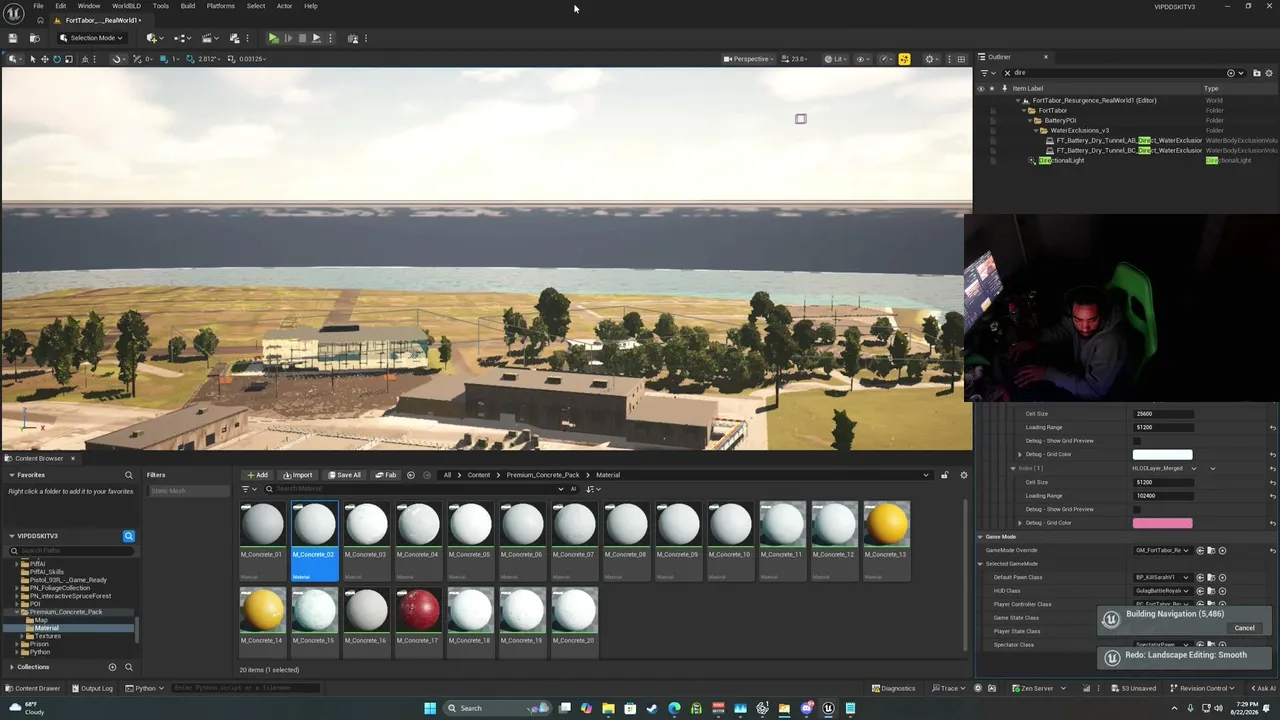The height and width of the screenshot is (720, 1280).
Task: Save the current level with the floppy icon
Action: (13, 38)
